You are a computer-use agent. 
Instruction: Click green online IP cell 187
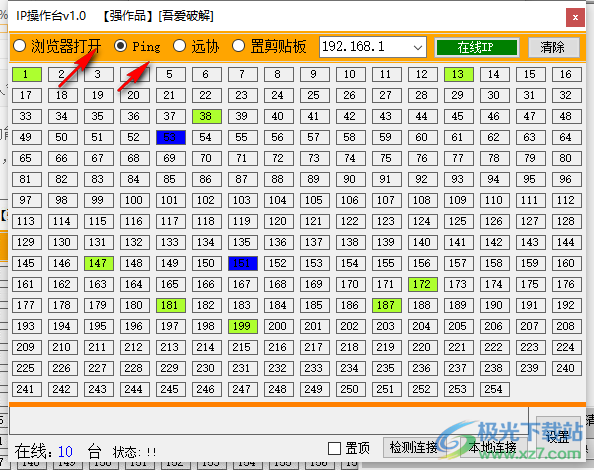(x=387, y=305)
